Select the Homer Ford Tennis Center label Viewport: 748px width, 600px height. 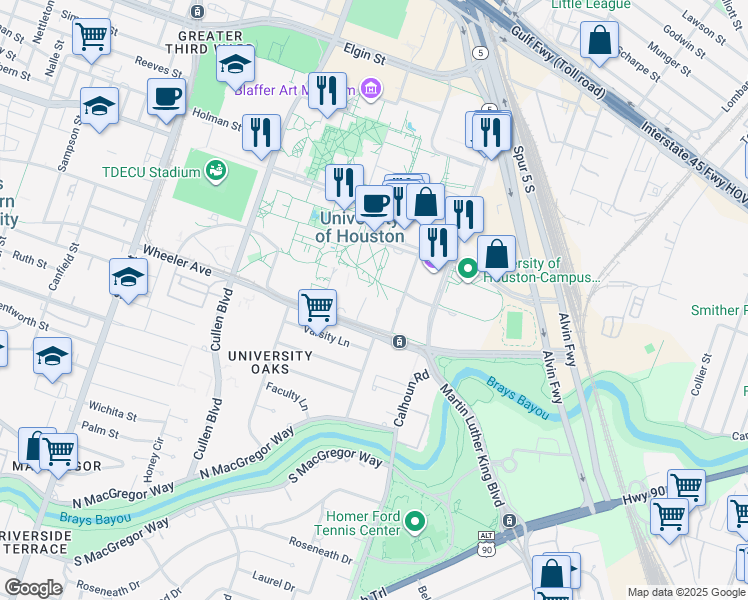(357, 523)
